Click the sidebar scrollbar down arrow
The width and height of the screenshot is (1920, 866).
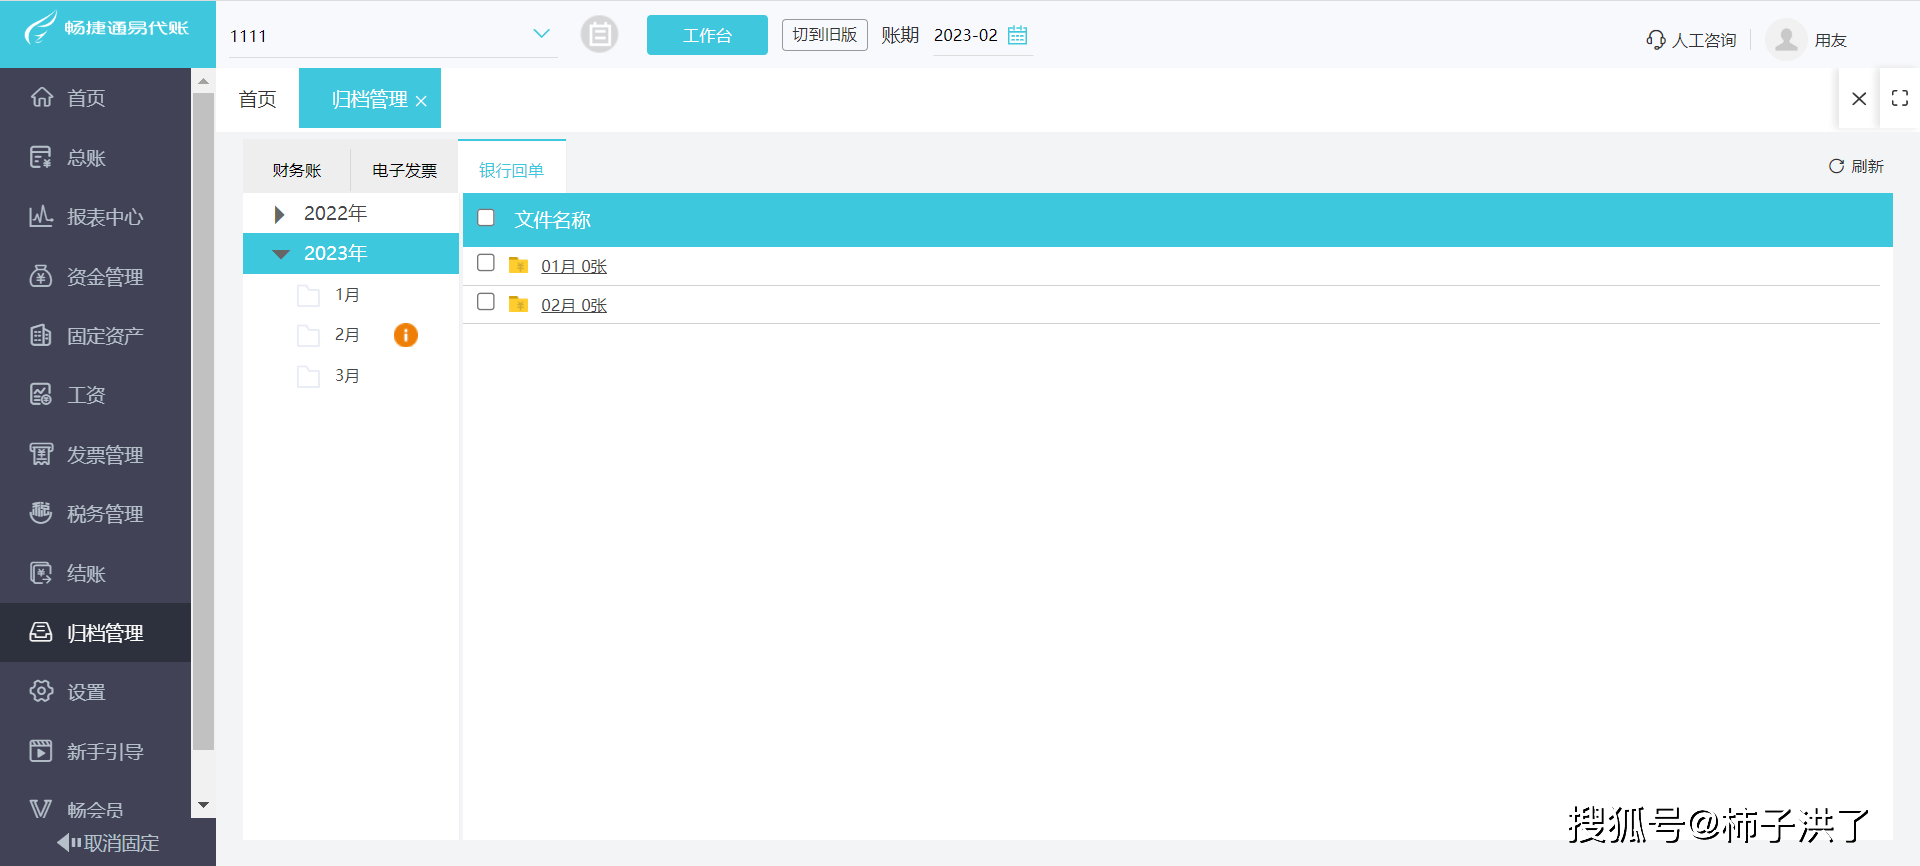(x=203, y=805)
